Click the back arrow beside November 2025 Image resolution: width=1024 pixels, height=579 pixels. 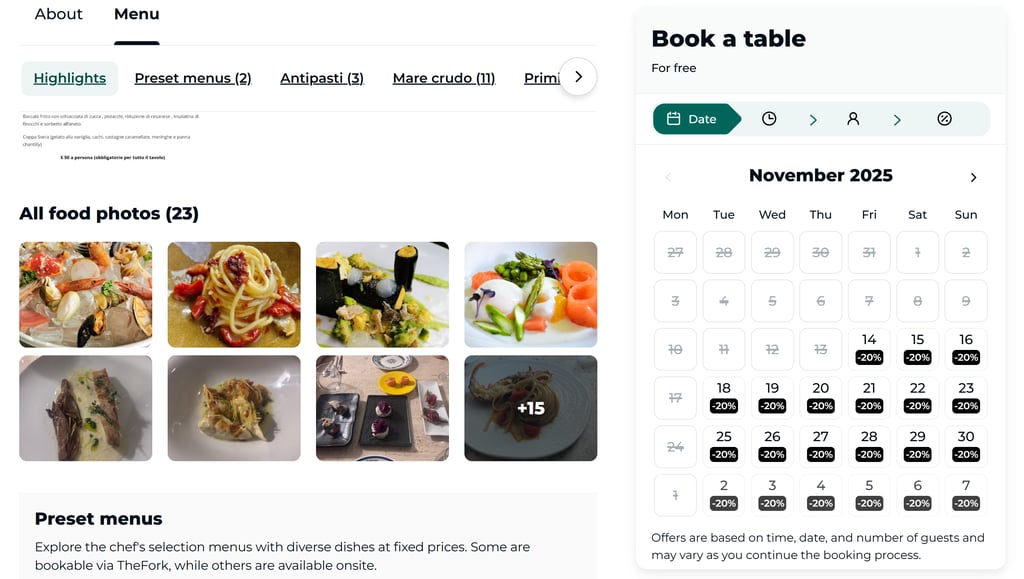pyautogui.click(x=668, y=177)
